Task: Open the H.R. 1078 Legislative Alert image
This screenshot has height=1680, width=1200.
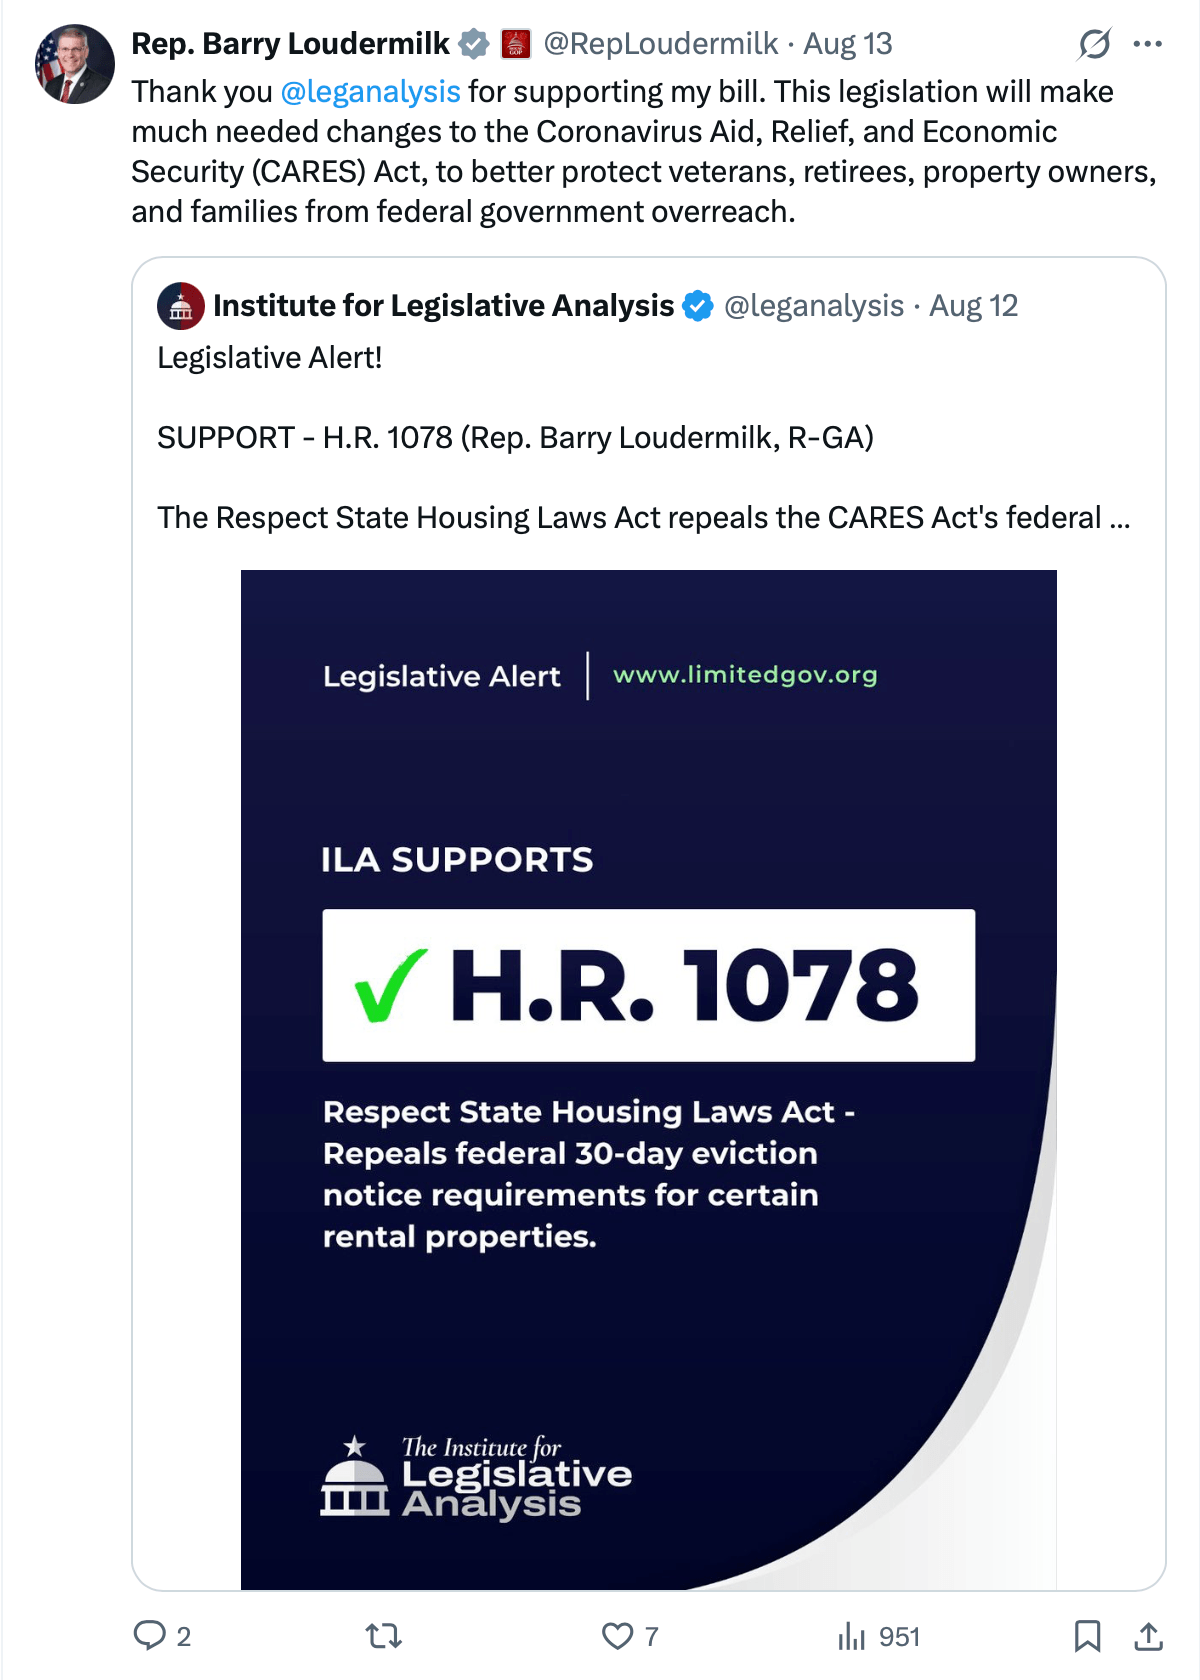Action: [x=649, y=1079]
